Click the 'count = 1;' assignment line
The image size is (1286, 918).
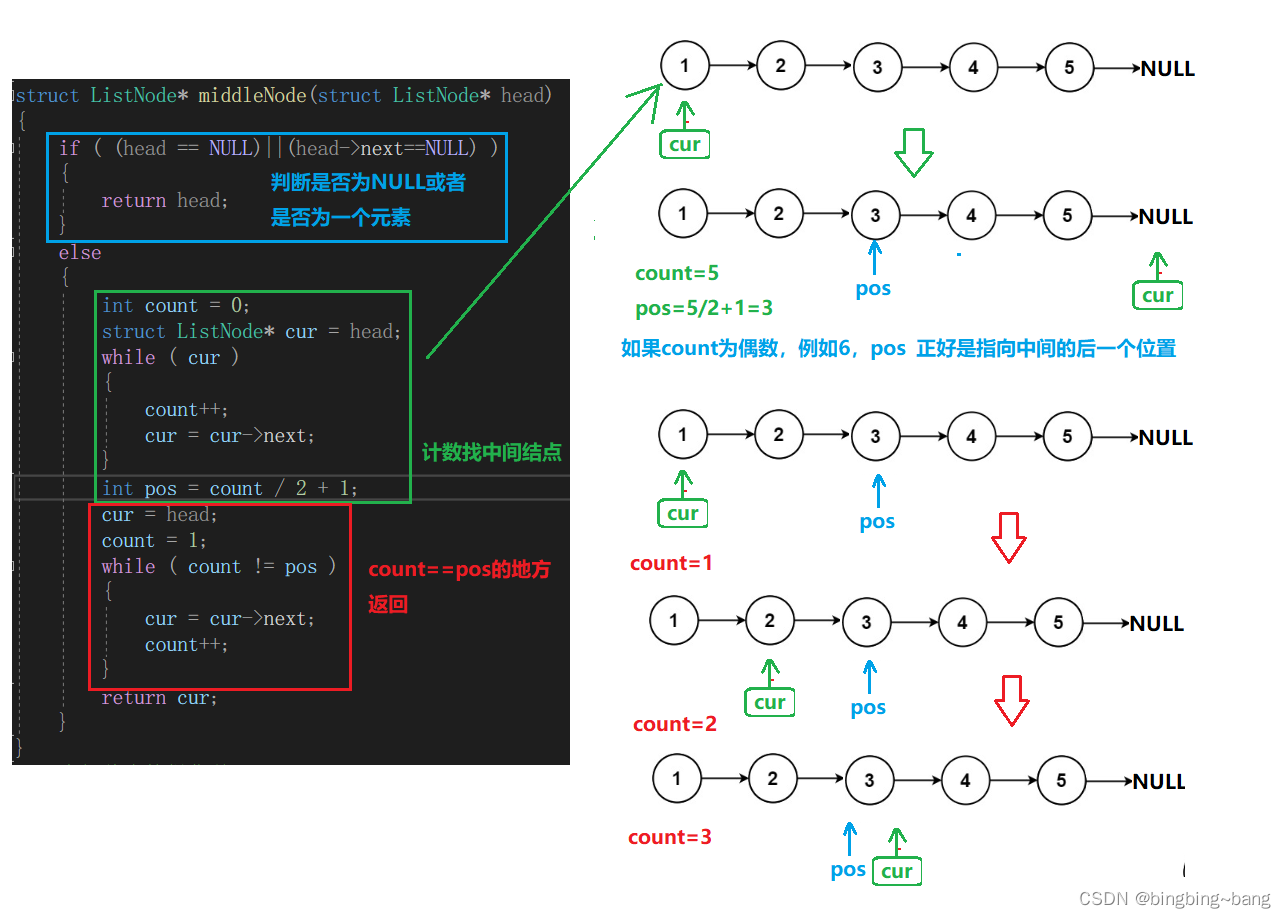154,540
